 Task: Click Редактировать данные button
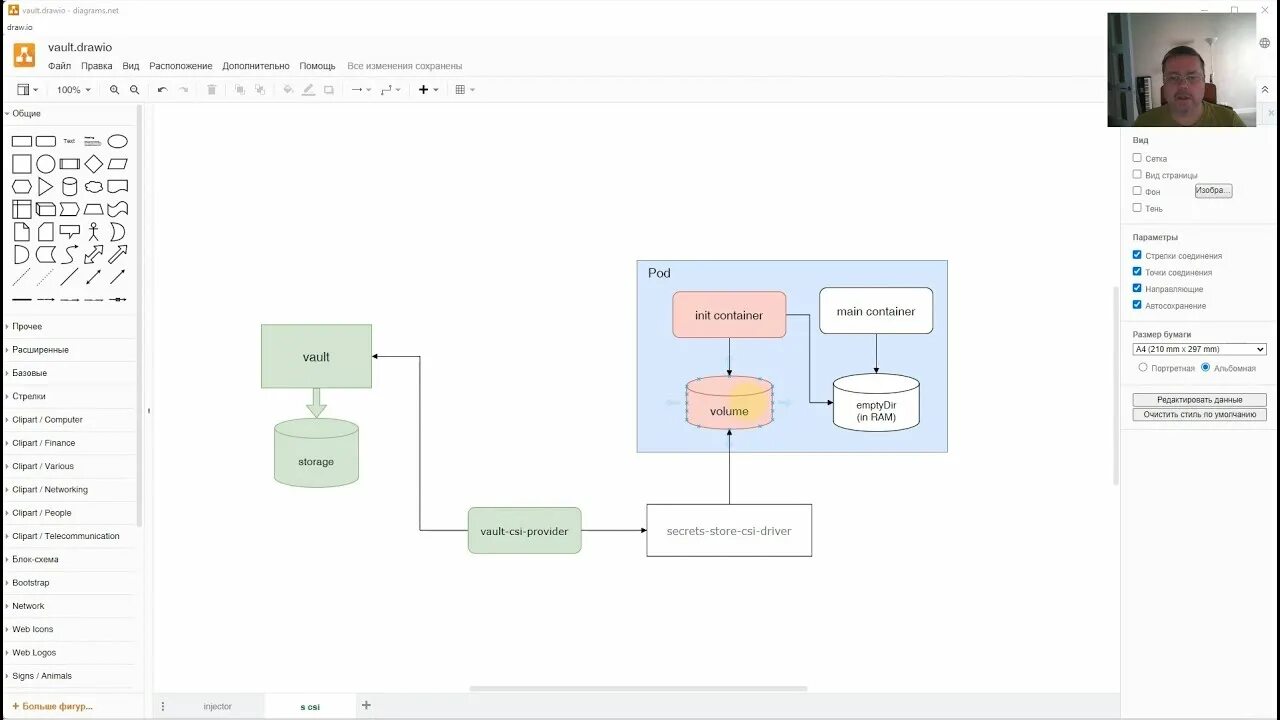(x=1199, y=399)
